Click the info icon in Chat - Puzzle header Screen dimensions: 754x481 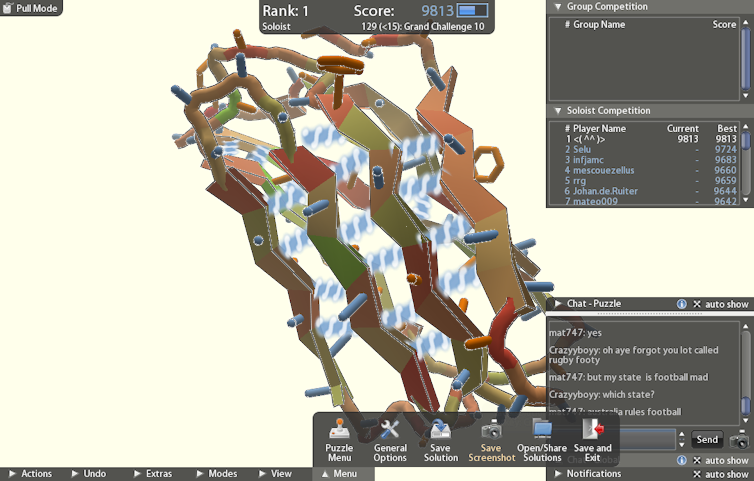[681, 304]
